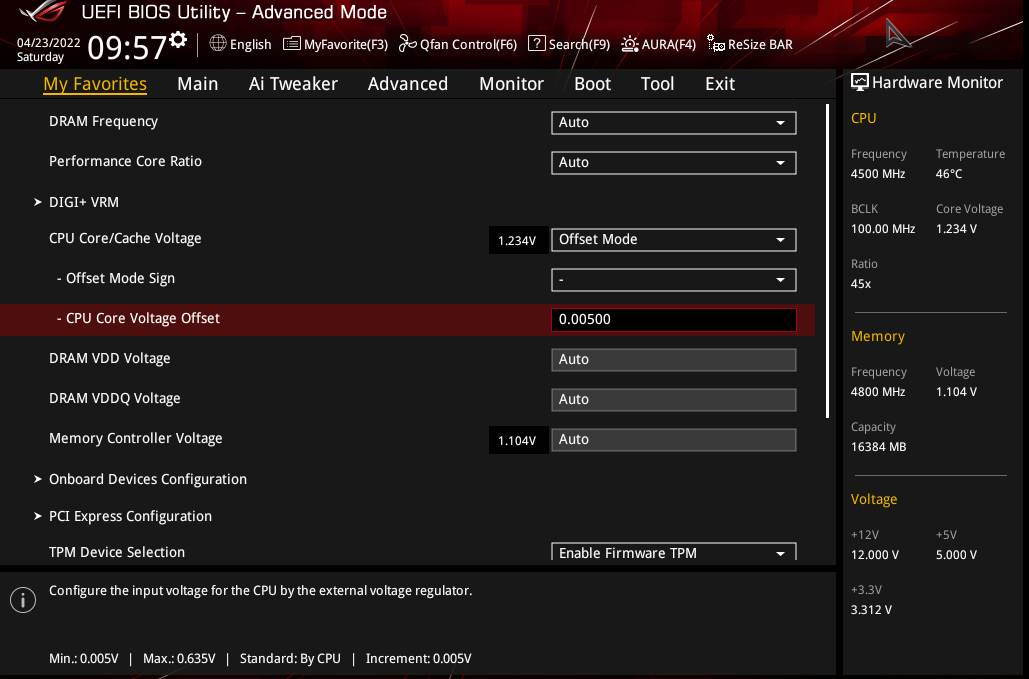Open MyFavorite(F3) menu
This screenshot has height=679, width=1029.
pos(346,44)
